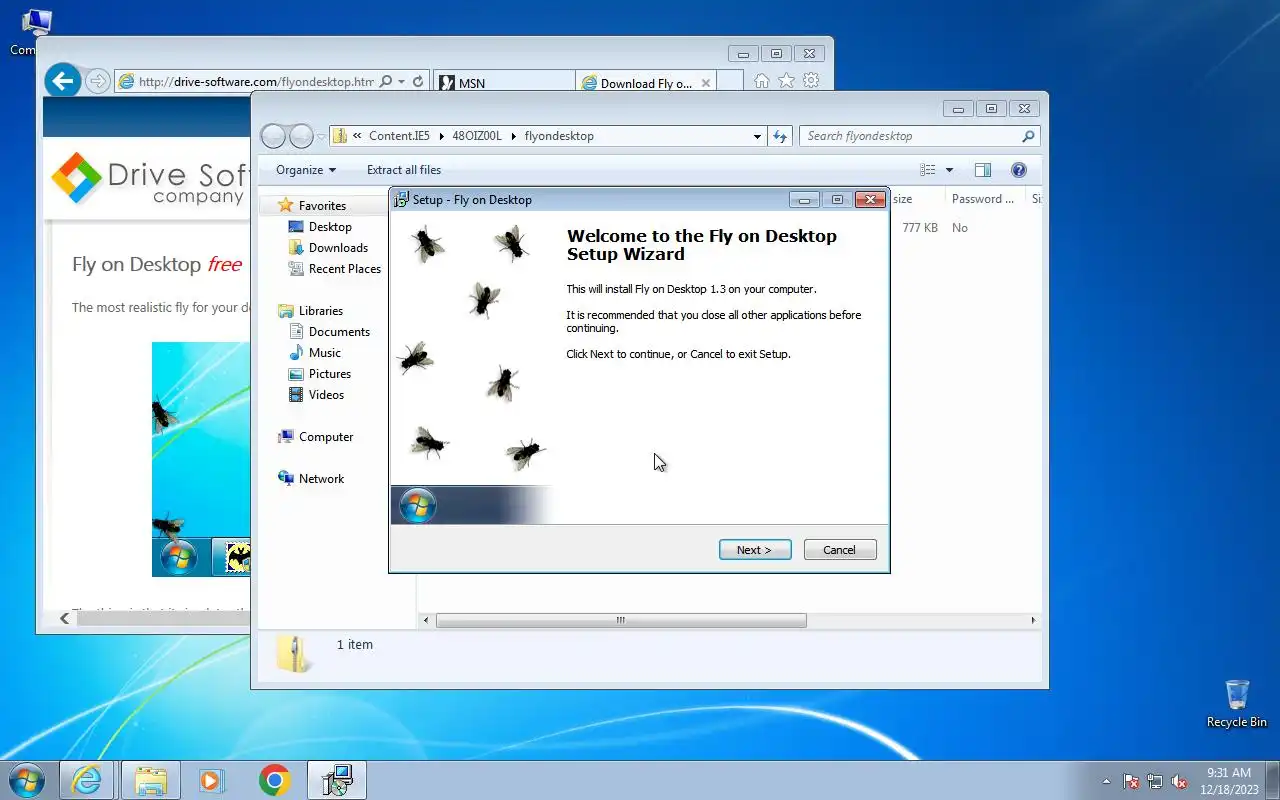Click the IE URL address field
This screenshot has height=800, width=1280.
(x=256, y=82)
